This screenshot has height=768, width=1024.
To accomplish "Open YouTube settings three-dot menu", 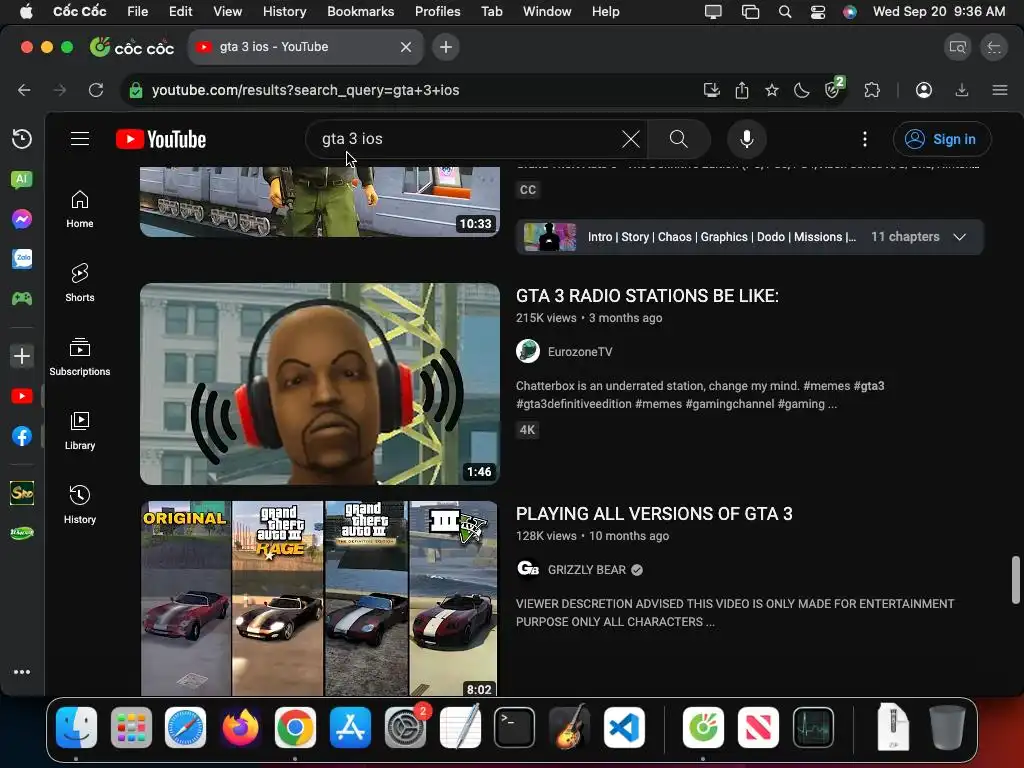I will click(865, 139).
